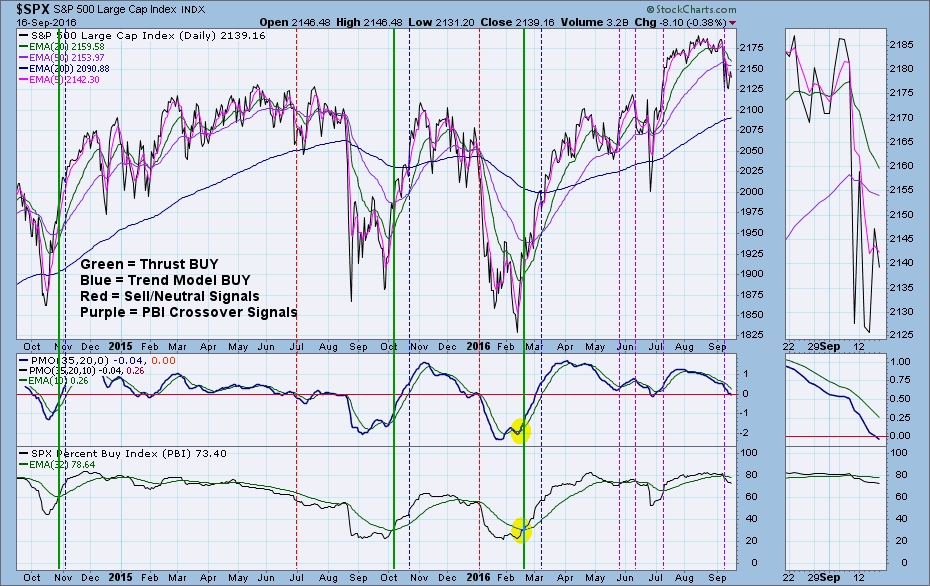Click the 'Purple = PBI Crossover Signals' annotation

[x=189, y=313]
